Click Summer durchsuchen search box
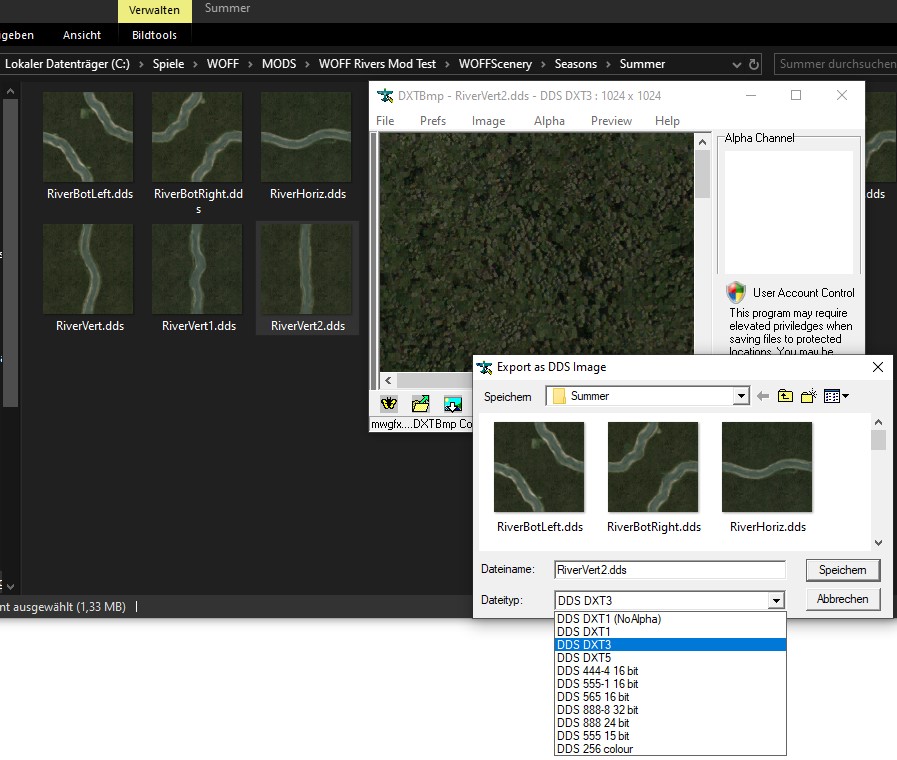The image size is (897, 760). click(835, 64)
